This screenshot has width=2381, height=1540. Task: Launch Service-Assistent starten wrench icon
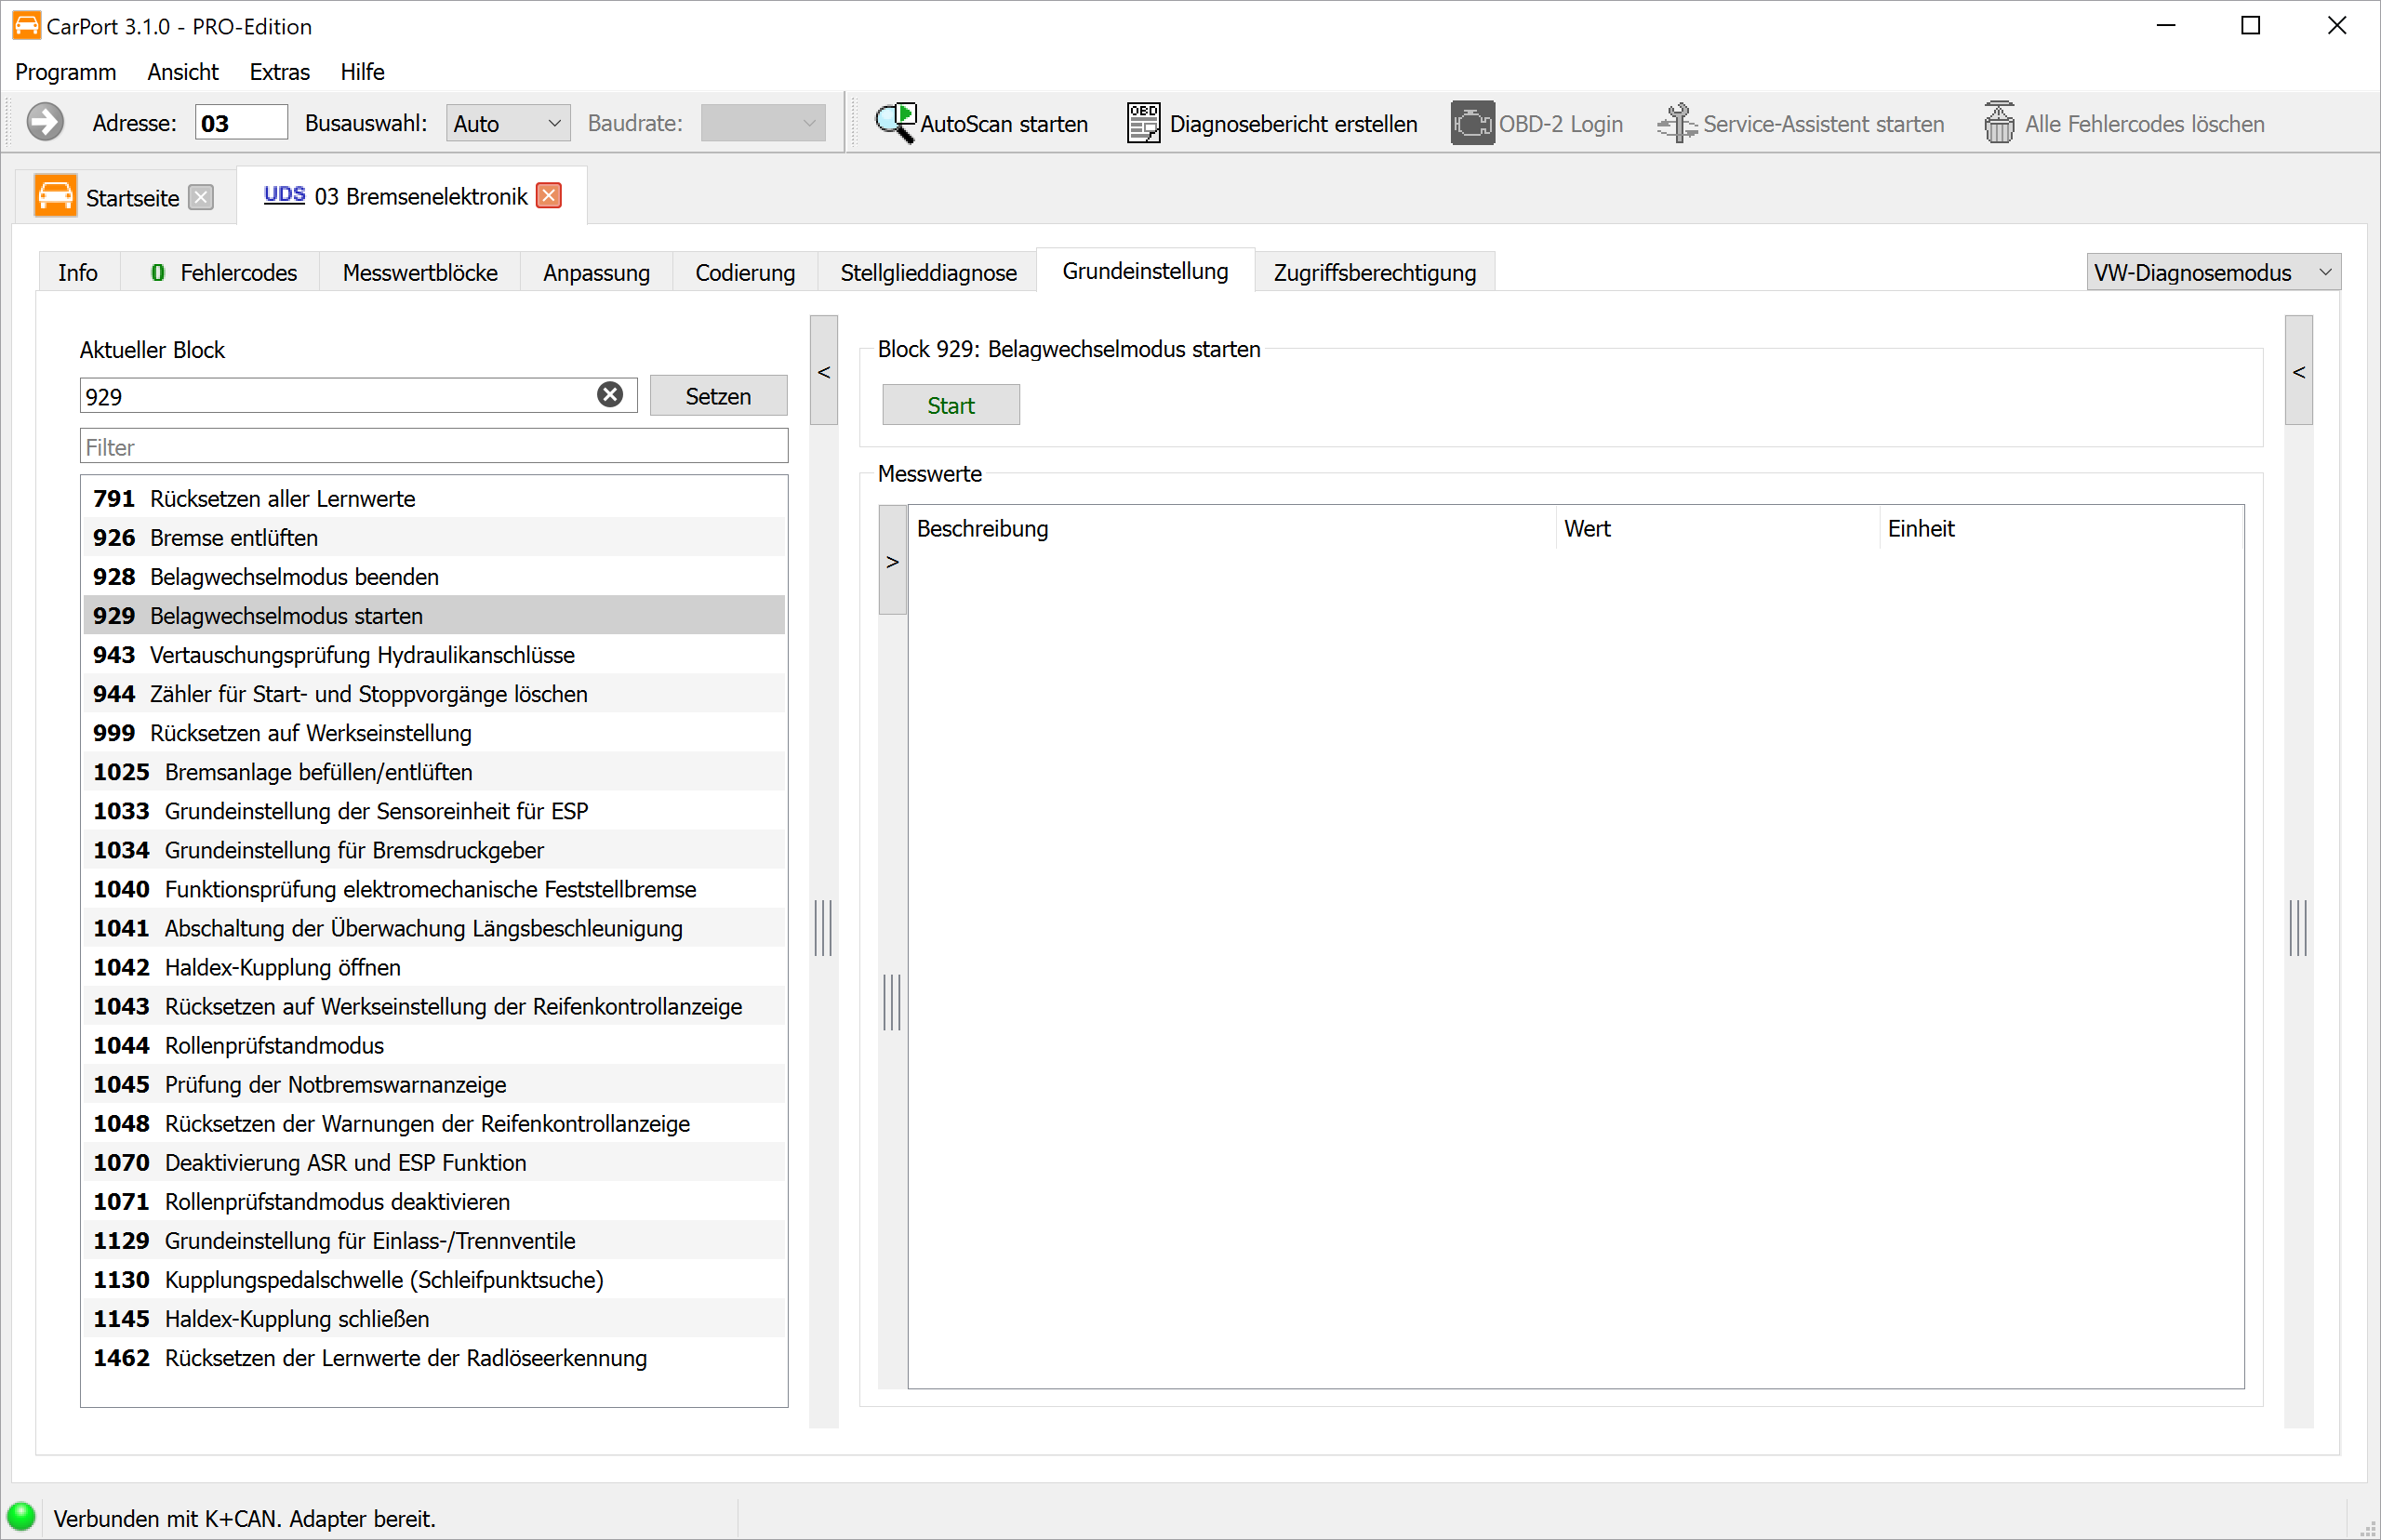click(x=1676, y=123)
